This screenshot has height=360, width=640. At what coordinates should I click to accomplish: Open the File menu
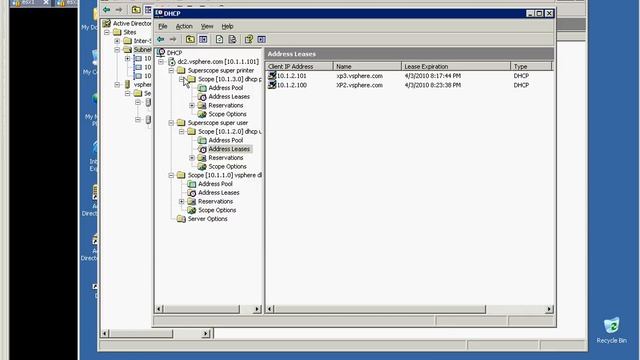pyautogui.click(x=163, y=26)
